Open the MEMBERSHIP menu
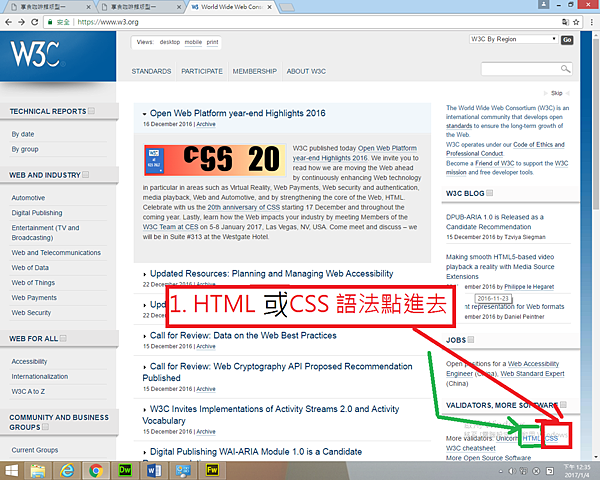Screen dimensions: 600x480 point(254,71)
